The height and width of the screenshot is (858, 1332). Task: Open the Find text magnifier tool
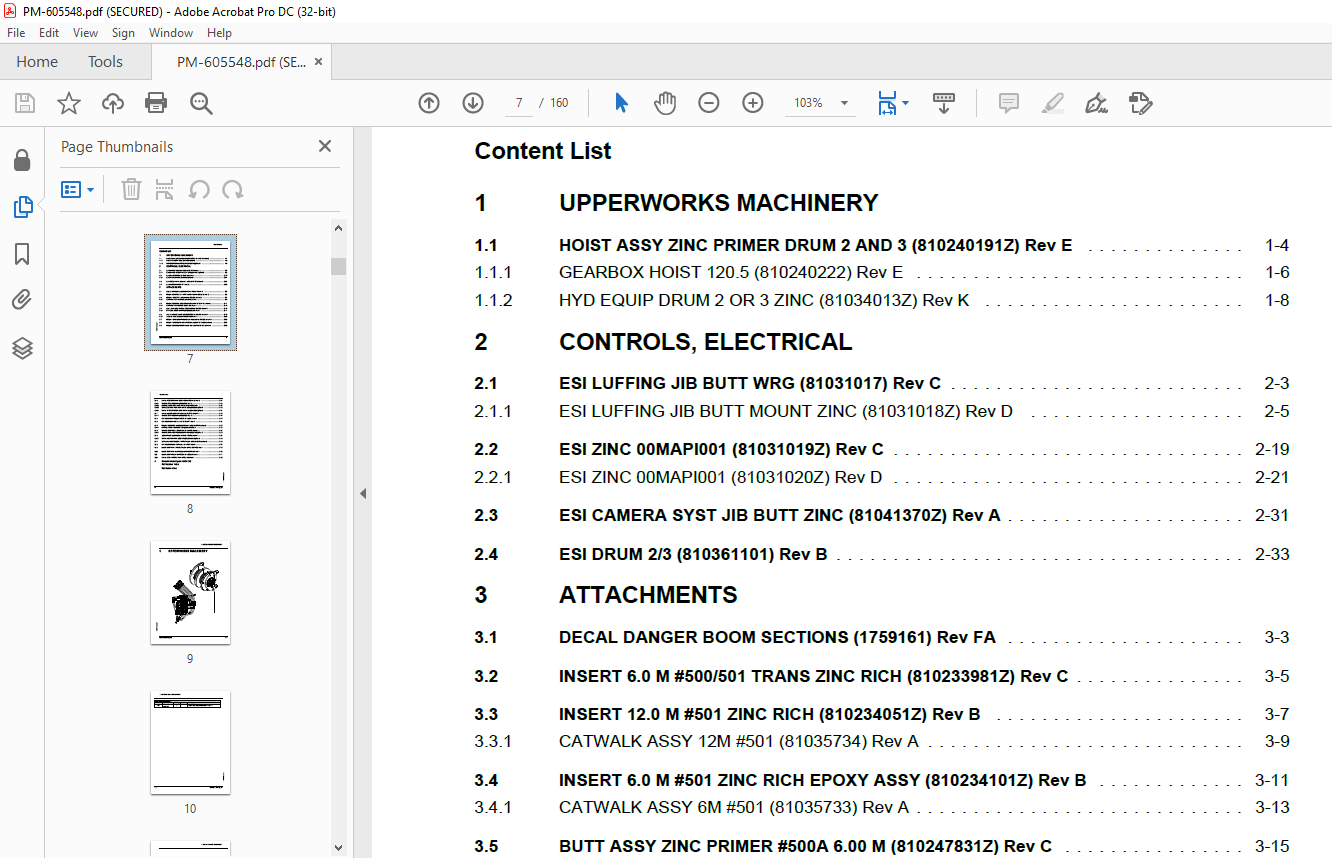click(x=201, y=103)
